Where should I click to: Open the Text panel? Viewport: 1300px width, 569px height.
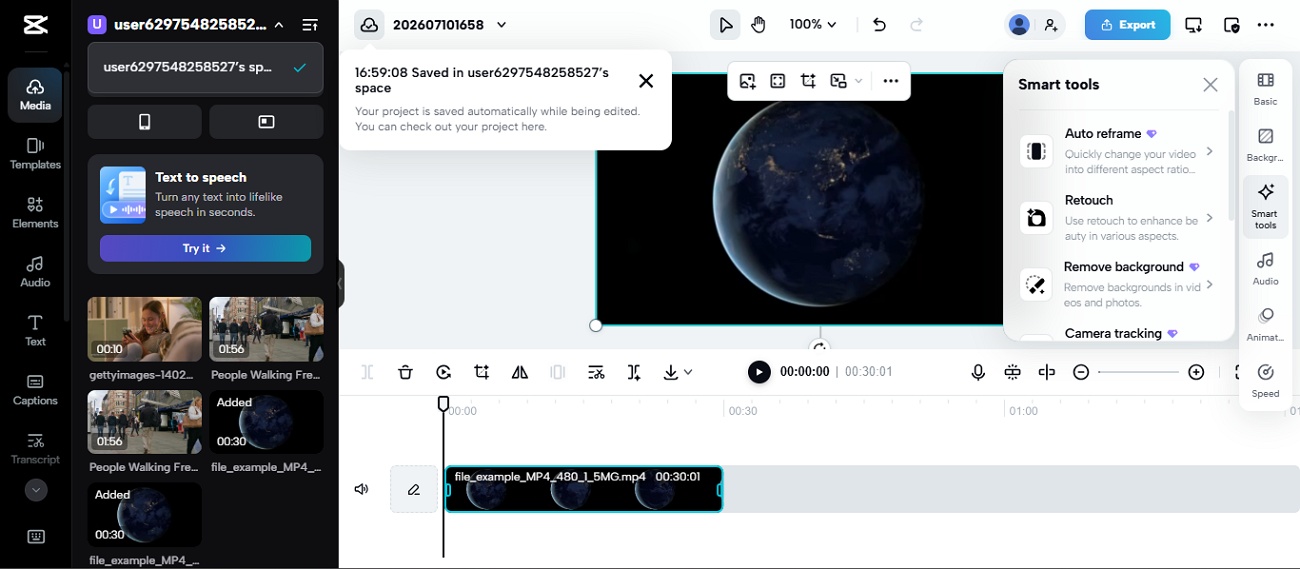[x=35, y=331]
